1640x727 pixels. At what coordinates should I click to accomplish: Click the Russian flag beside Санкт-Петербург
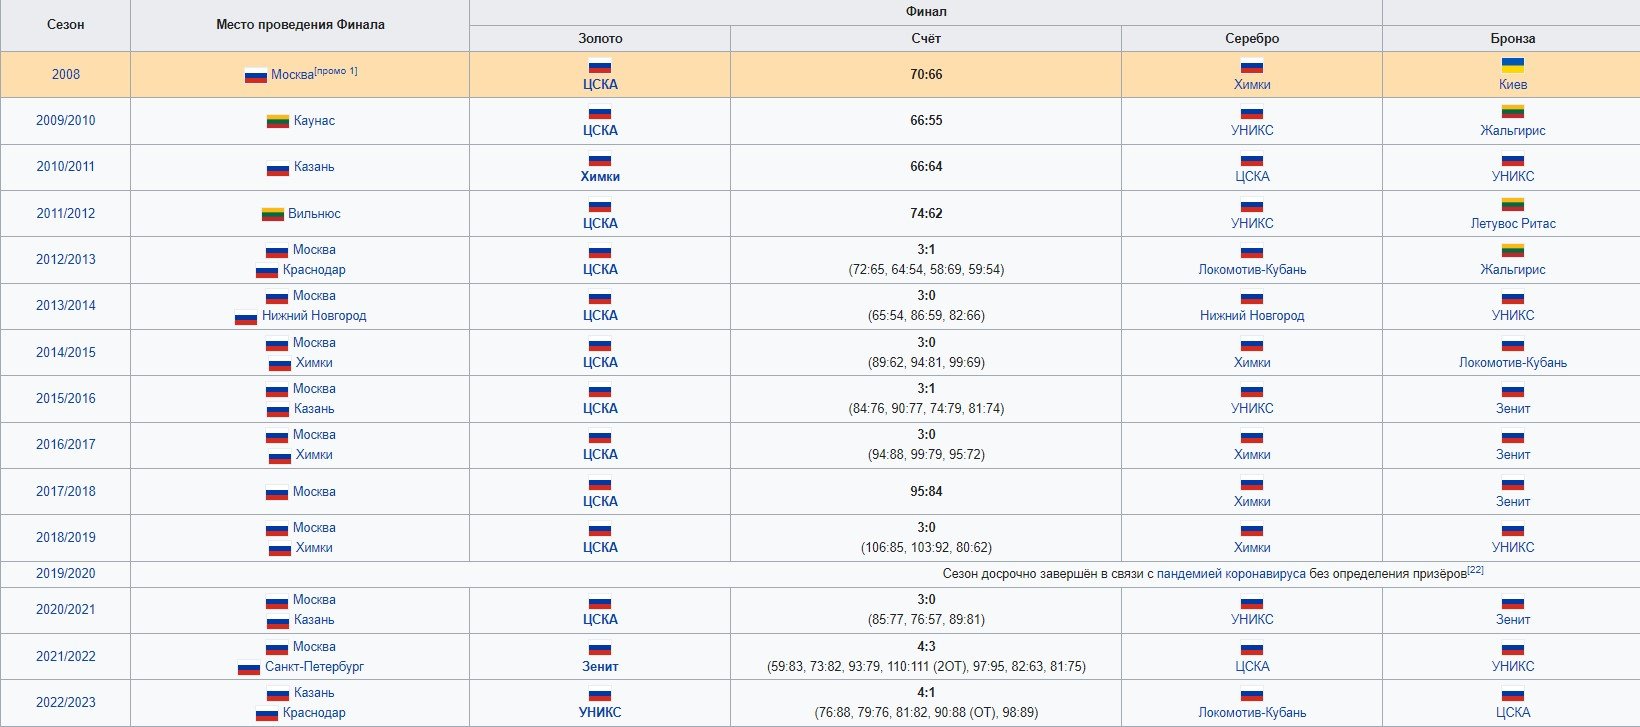click(x=249, y=667)
